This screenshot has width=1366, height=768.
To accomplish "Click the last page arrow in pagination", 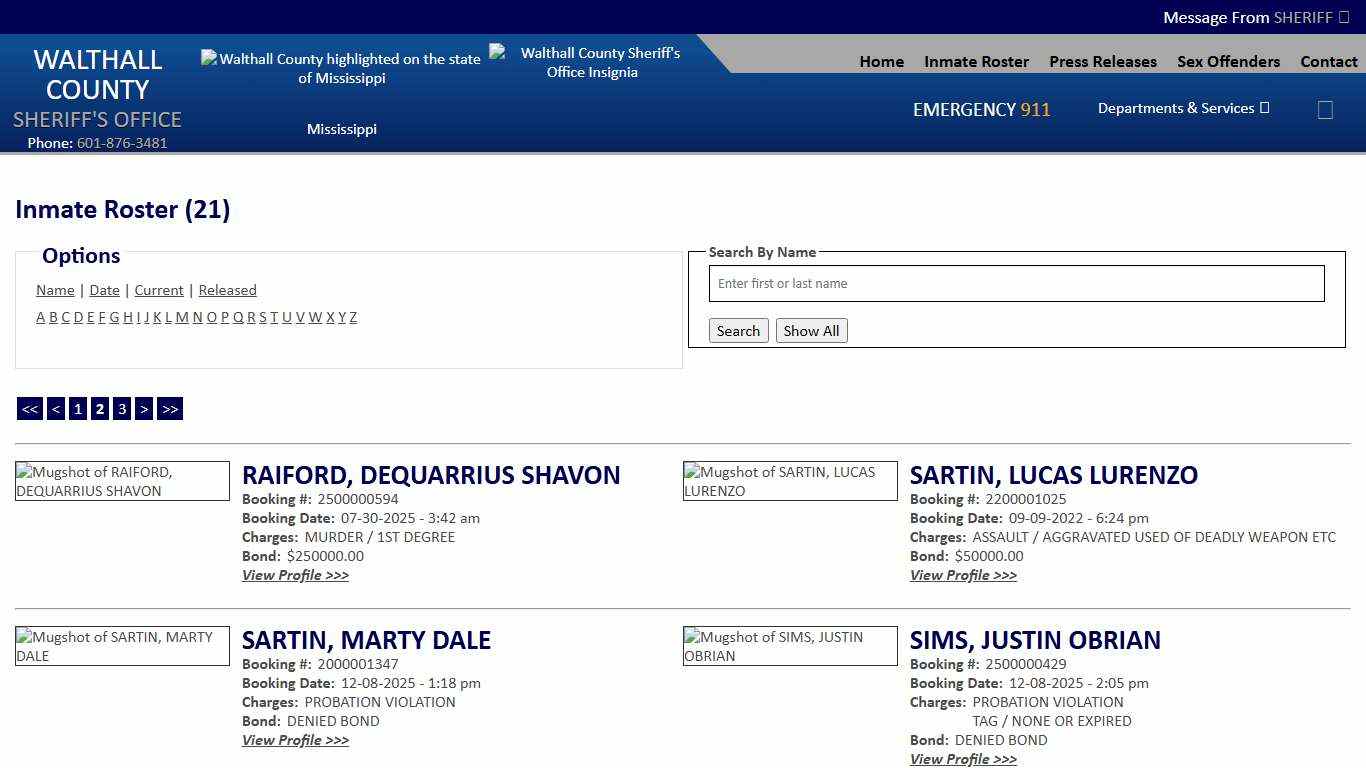I will click(169, 408).
